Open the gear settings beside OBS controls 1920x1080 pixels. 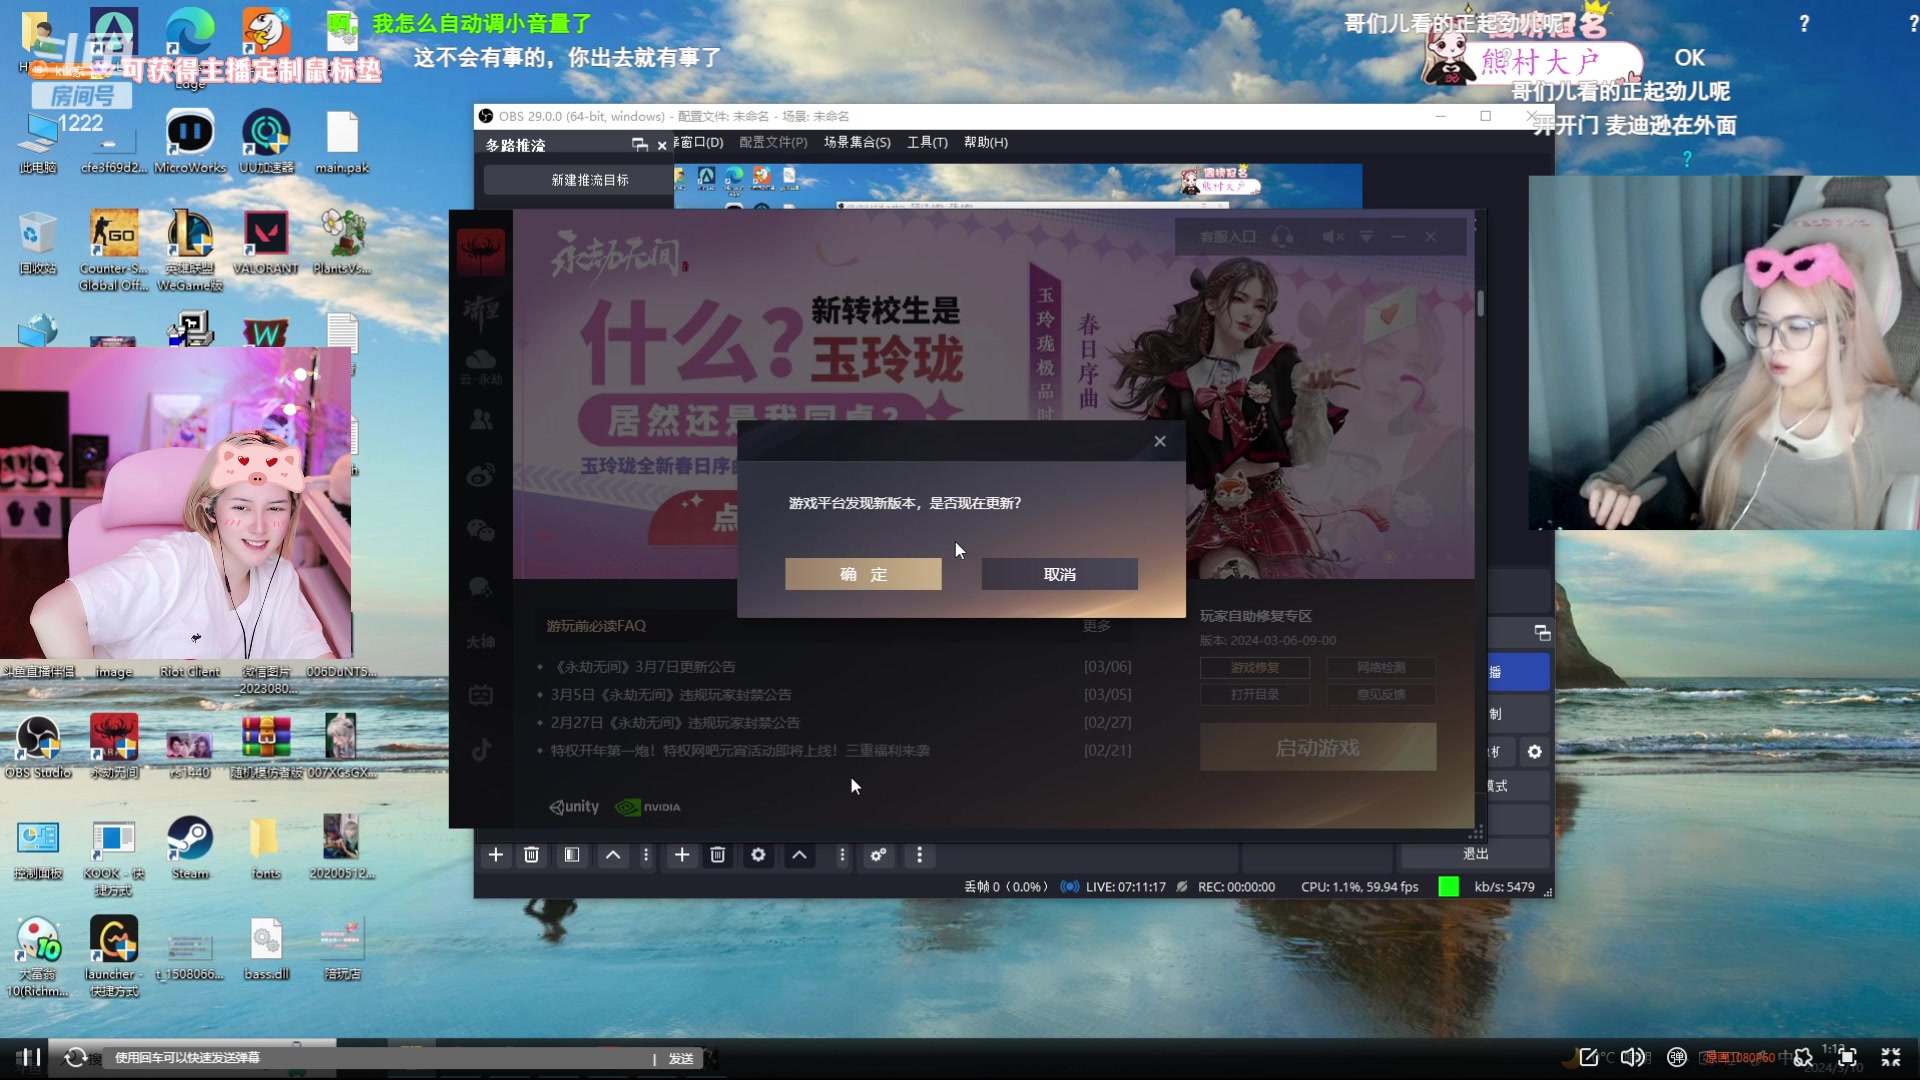1535,752
